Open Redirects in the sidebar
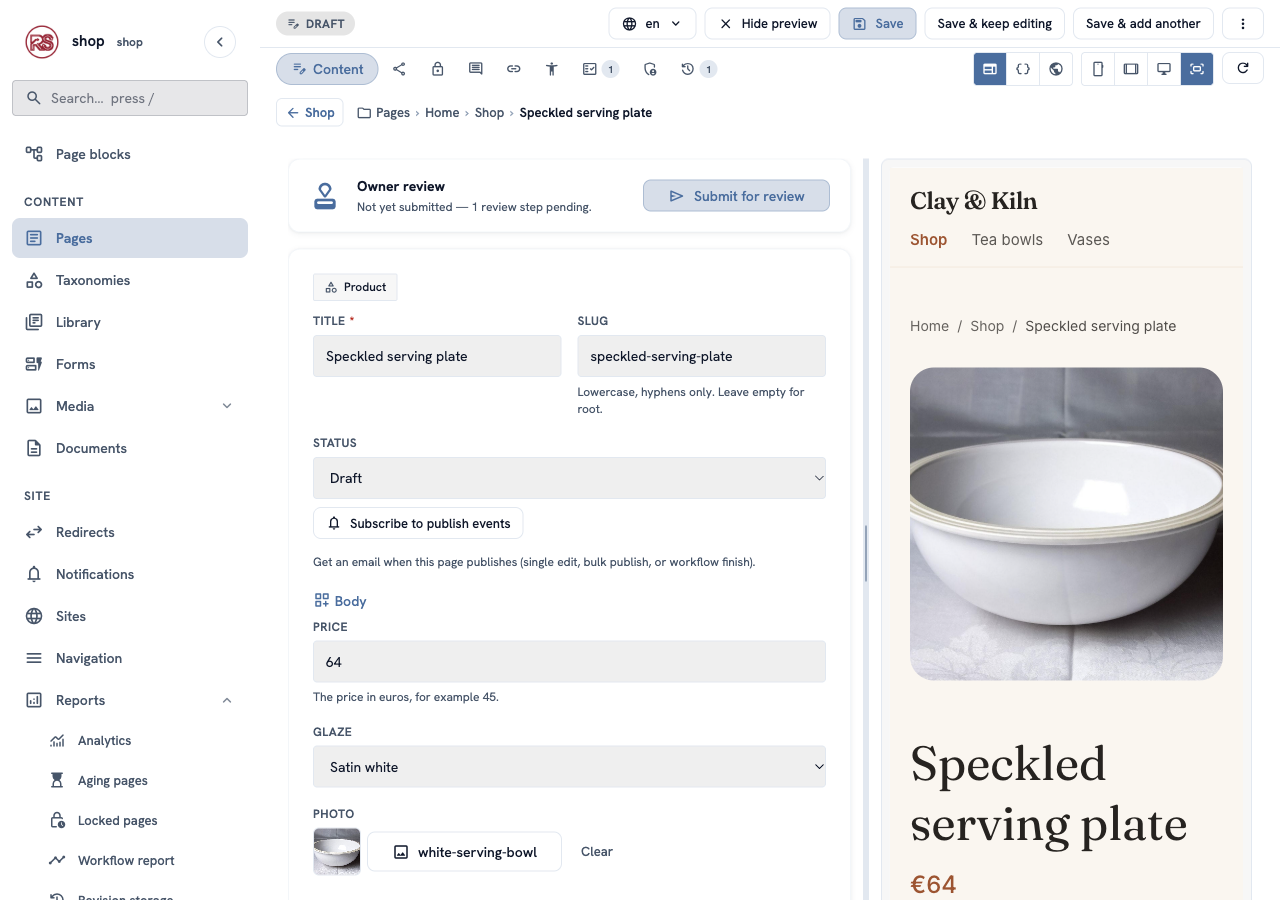This screenshot has height=900, width=1280. click(130, 532)
